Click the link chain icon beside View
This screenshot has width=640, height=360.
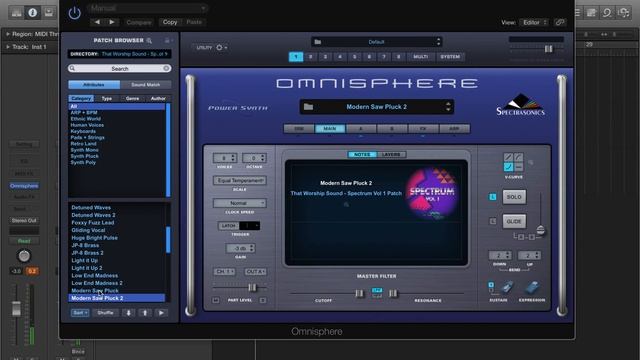tap(560, 22)
